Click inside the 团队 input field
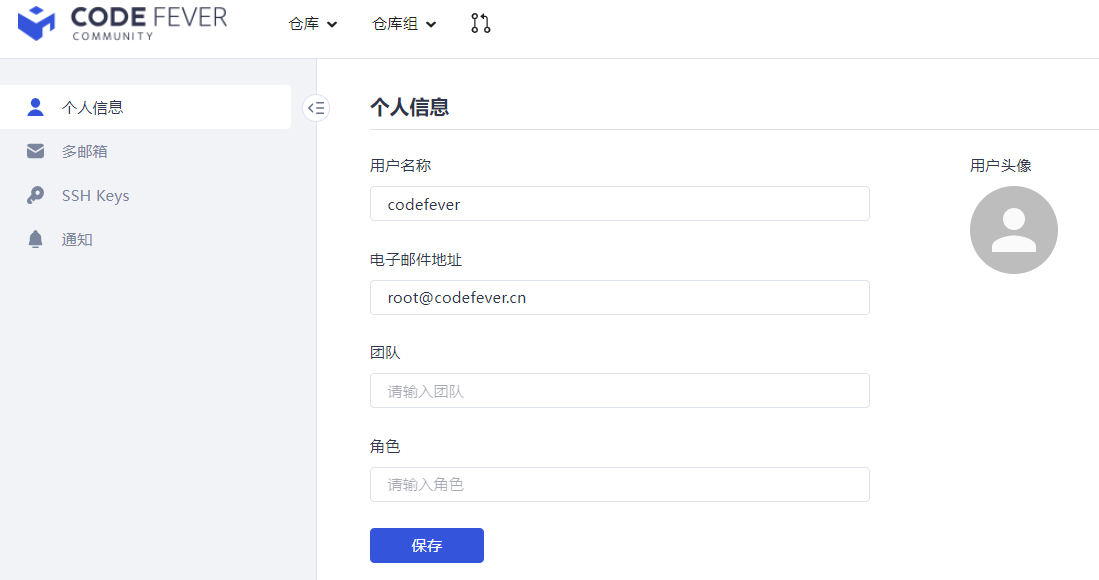 (620, 390)
